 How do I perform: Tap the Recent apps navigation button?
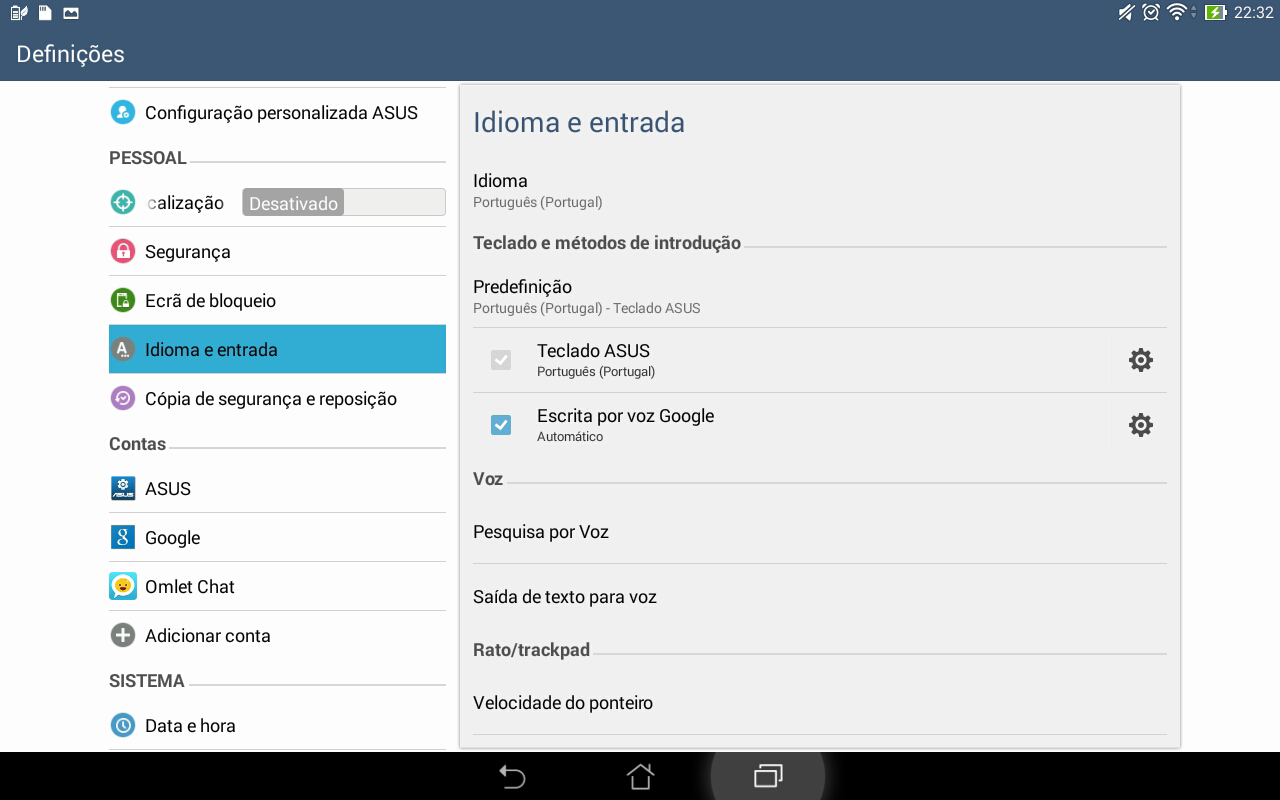coord(768,776)
